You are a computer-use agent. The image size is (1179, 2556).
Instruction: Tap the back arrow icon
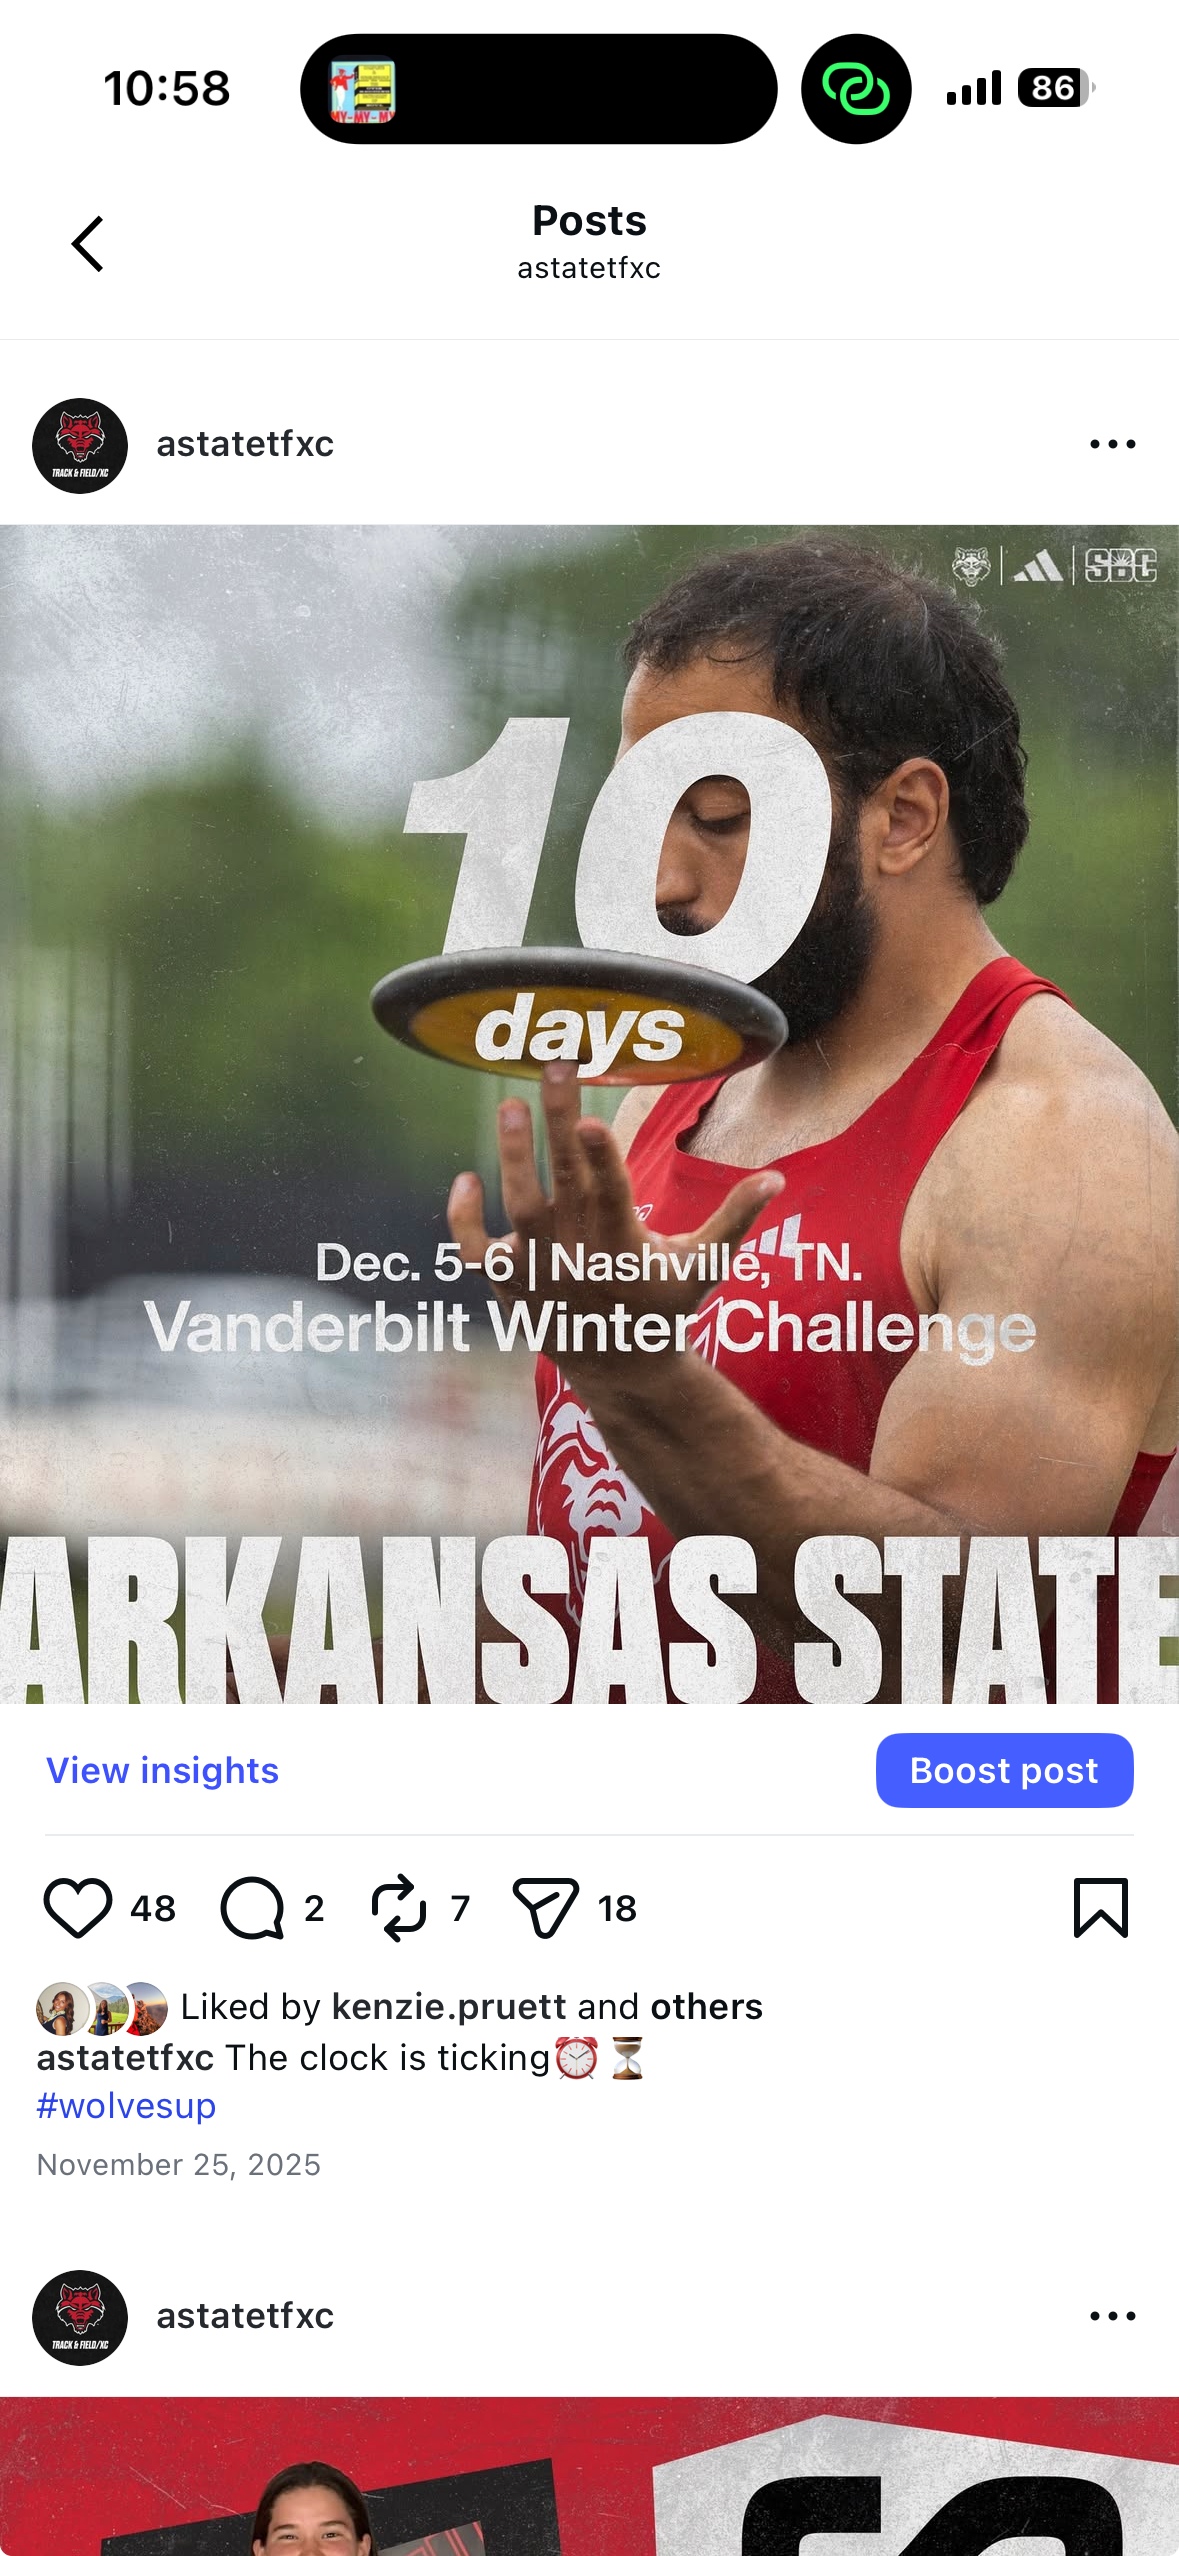tap(88, 244)
